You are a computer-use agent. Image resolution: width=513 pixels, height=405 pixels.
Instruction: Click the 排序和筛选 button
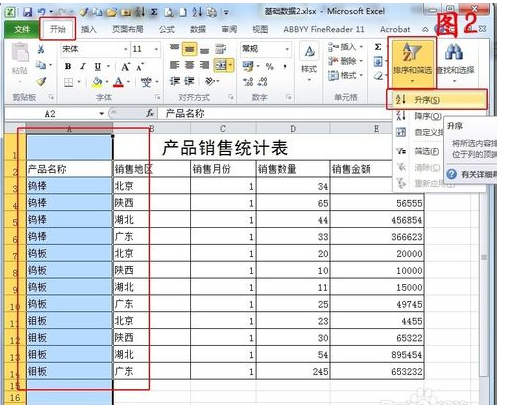point(412,62)
